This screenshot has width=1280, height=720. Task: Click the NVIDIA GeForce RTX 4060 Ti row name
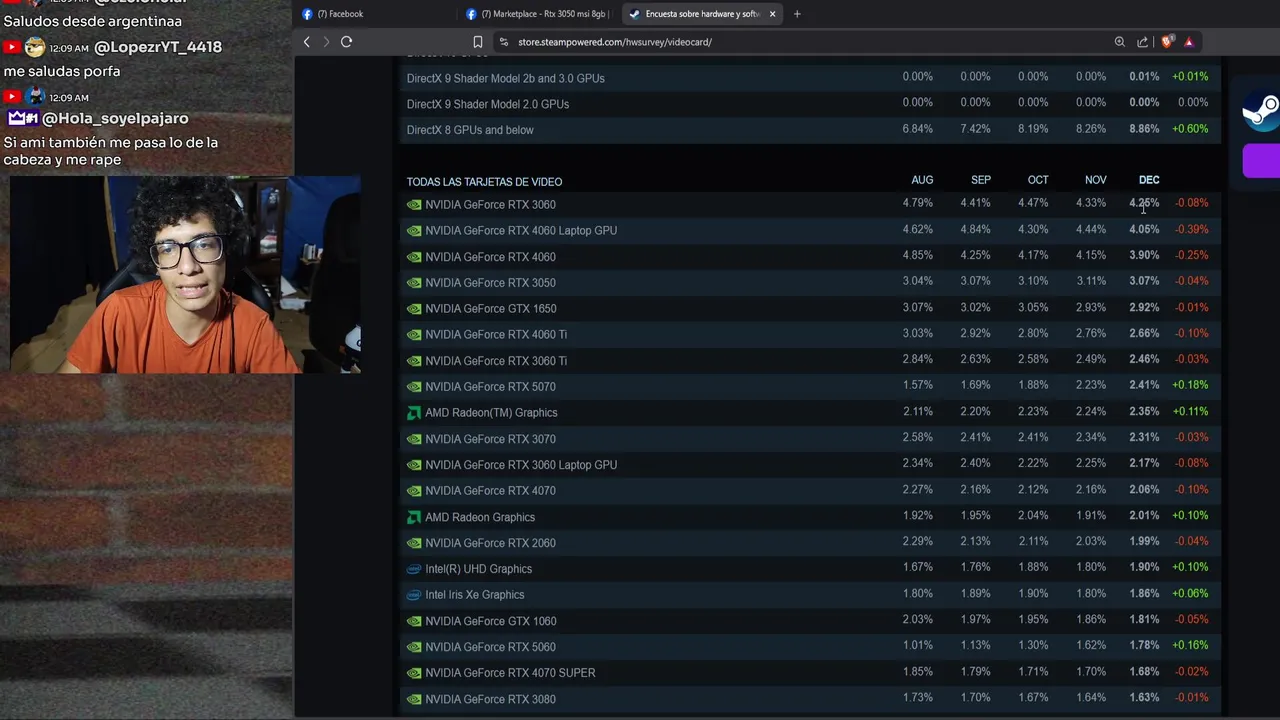point(496,335)
